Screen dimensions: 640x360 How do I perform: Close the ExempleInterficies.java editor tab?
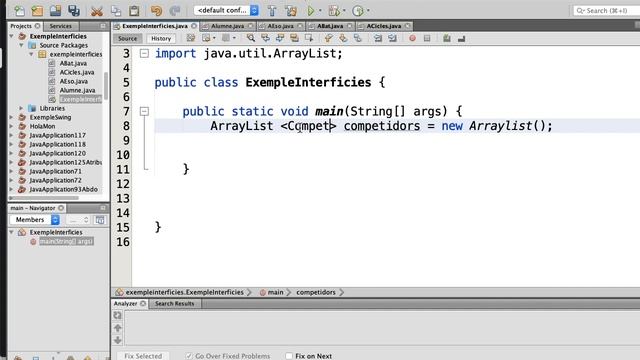194,26
